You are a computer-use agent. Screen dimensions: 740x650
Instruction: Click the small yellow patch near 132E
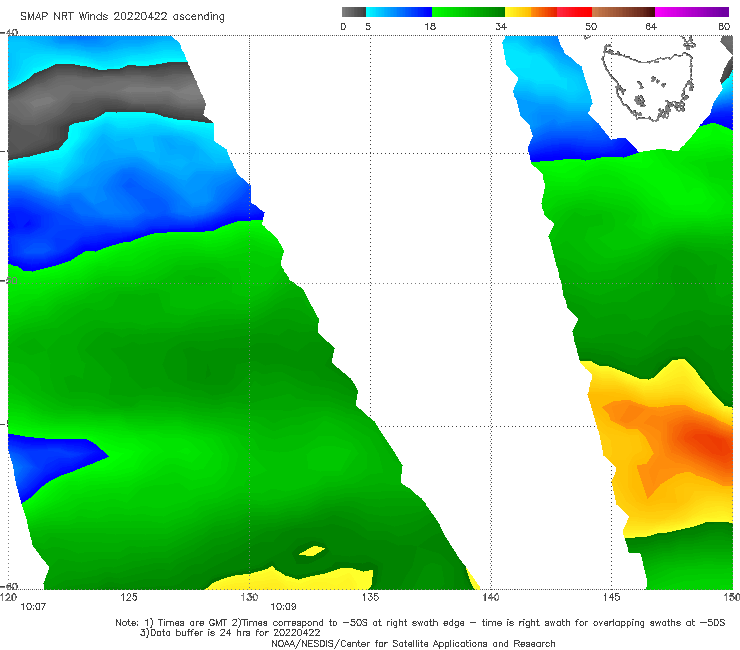[x=311, y=551]
